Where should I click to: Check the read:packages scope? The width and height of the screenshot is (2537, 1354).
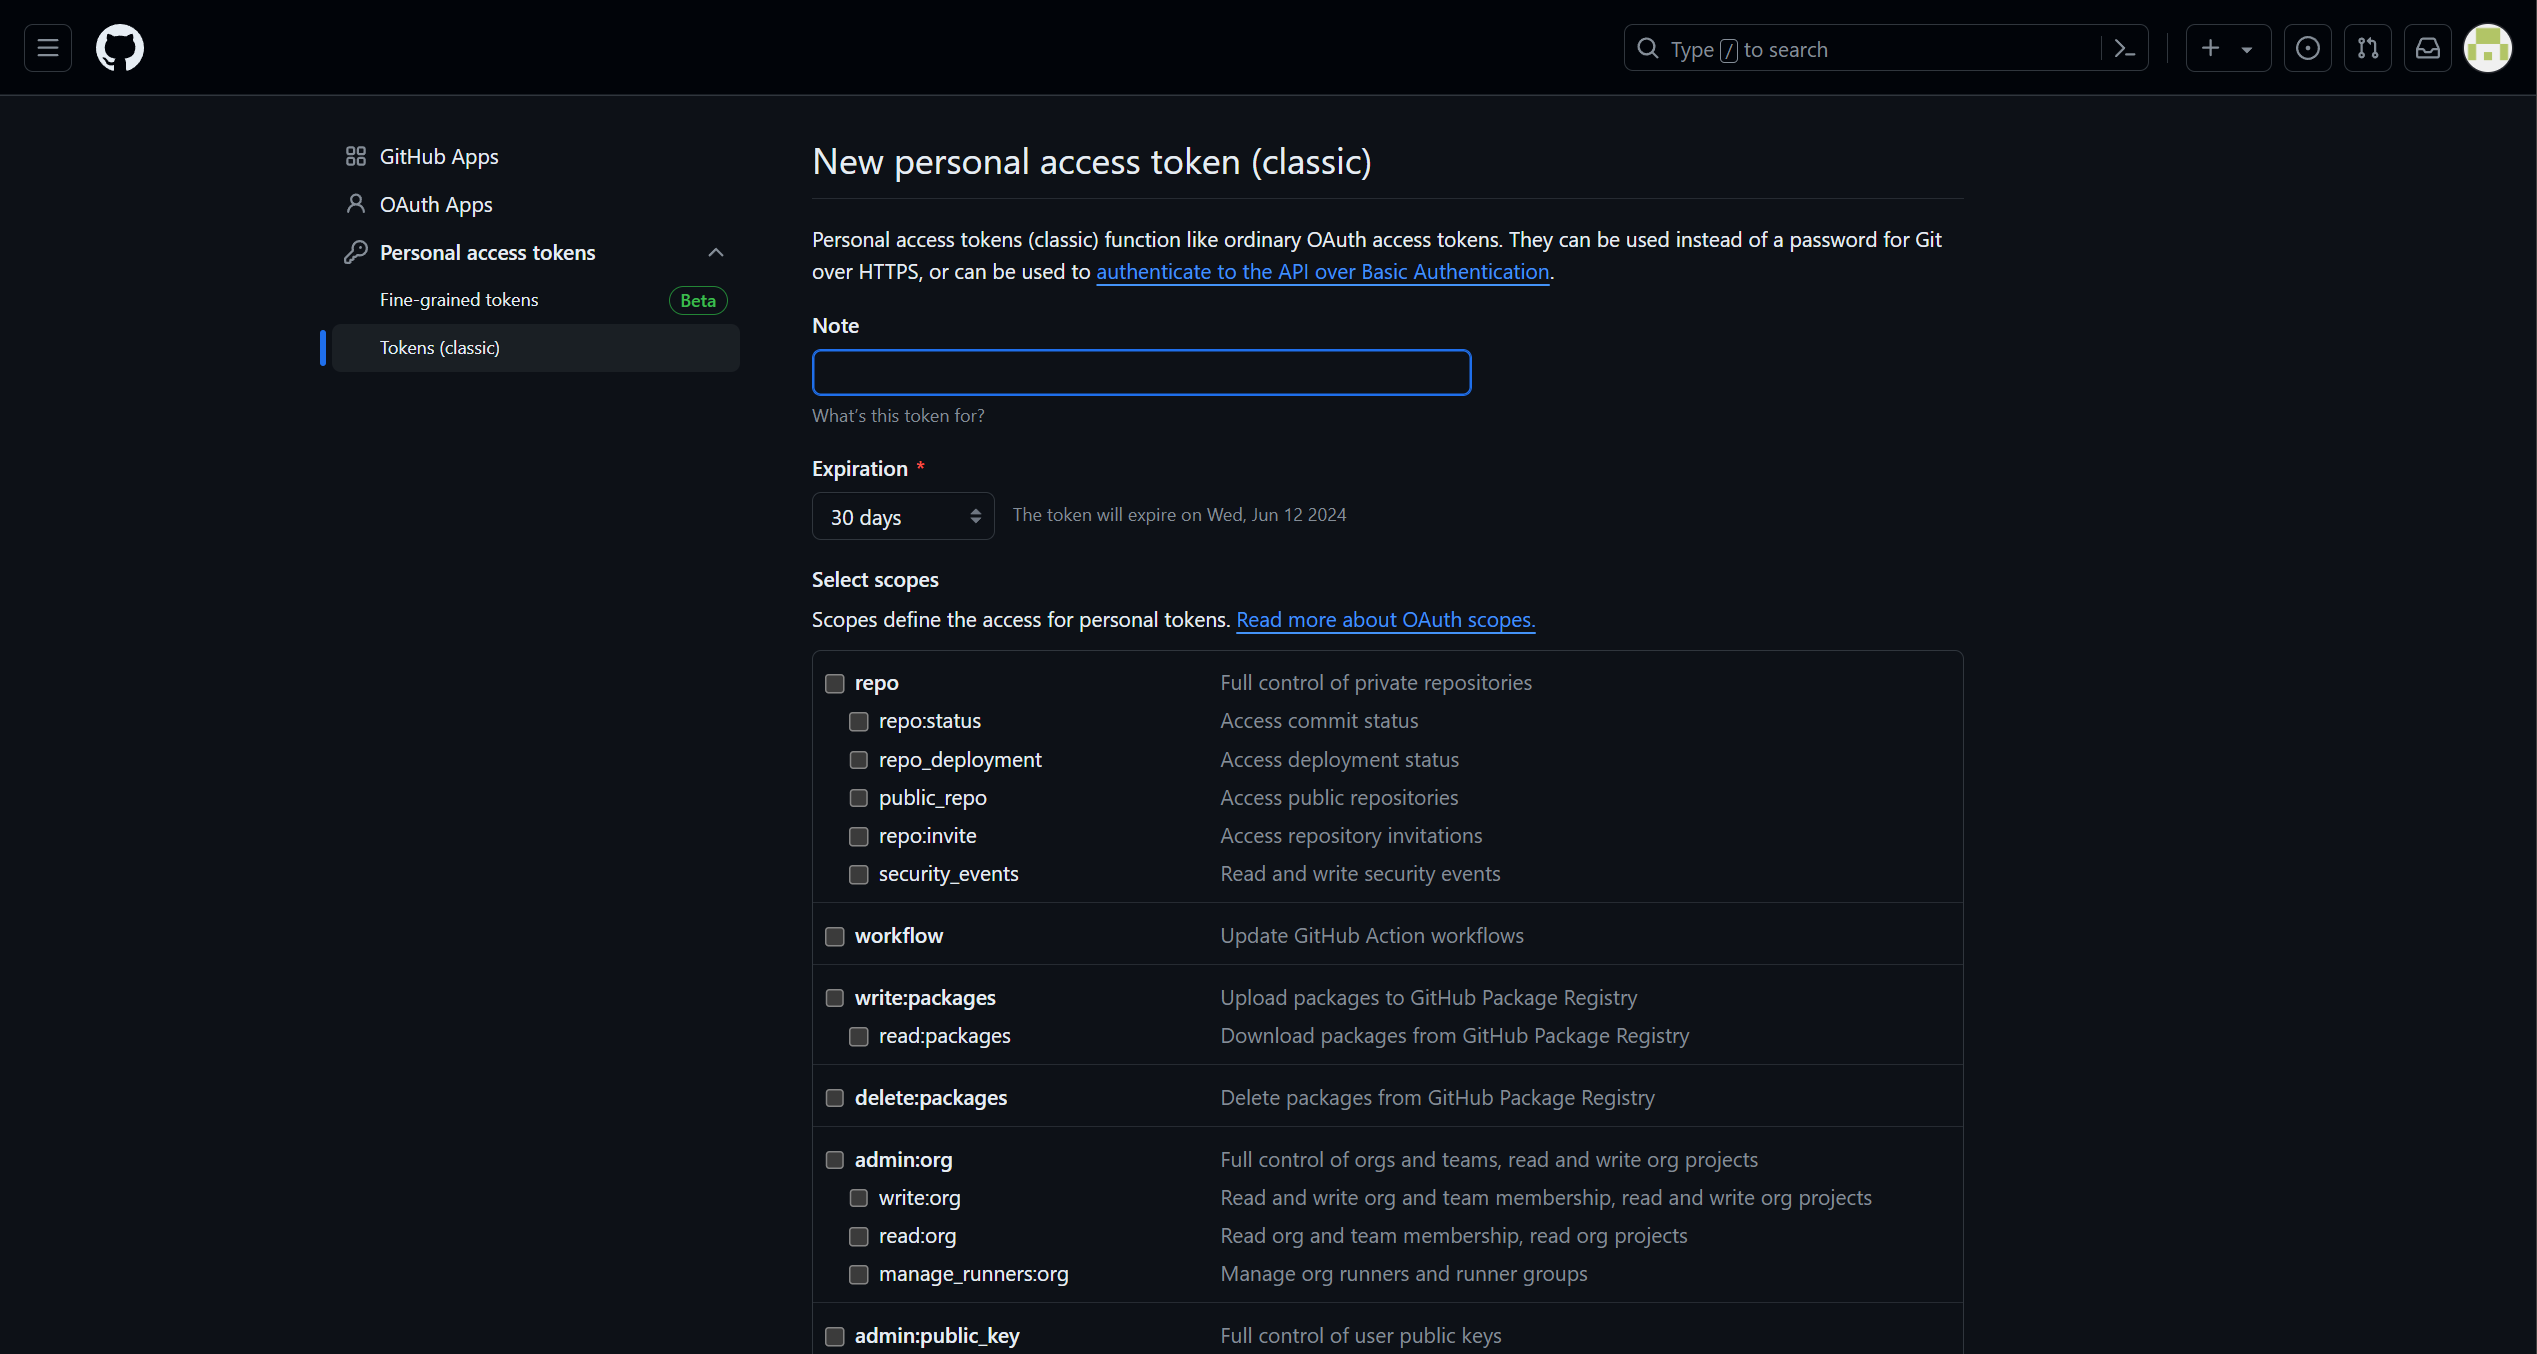point(859,1036)
